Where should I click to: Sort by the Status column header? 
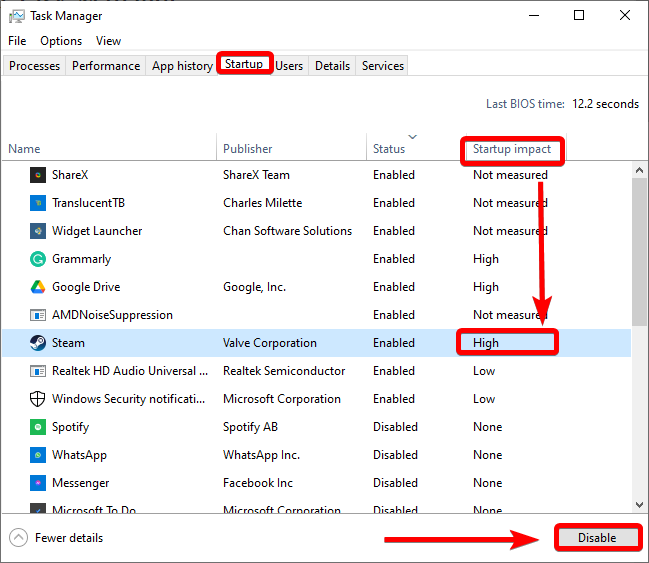click(389, 149)
